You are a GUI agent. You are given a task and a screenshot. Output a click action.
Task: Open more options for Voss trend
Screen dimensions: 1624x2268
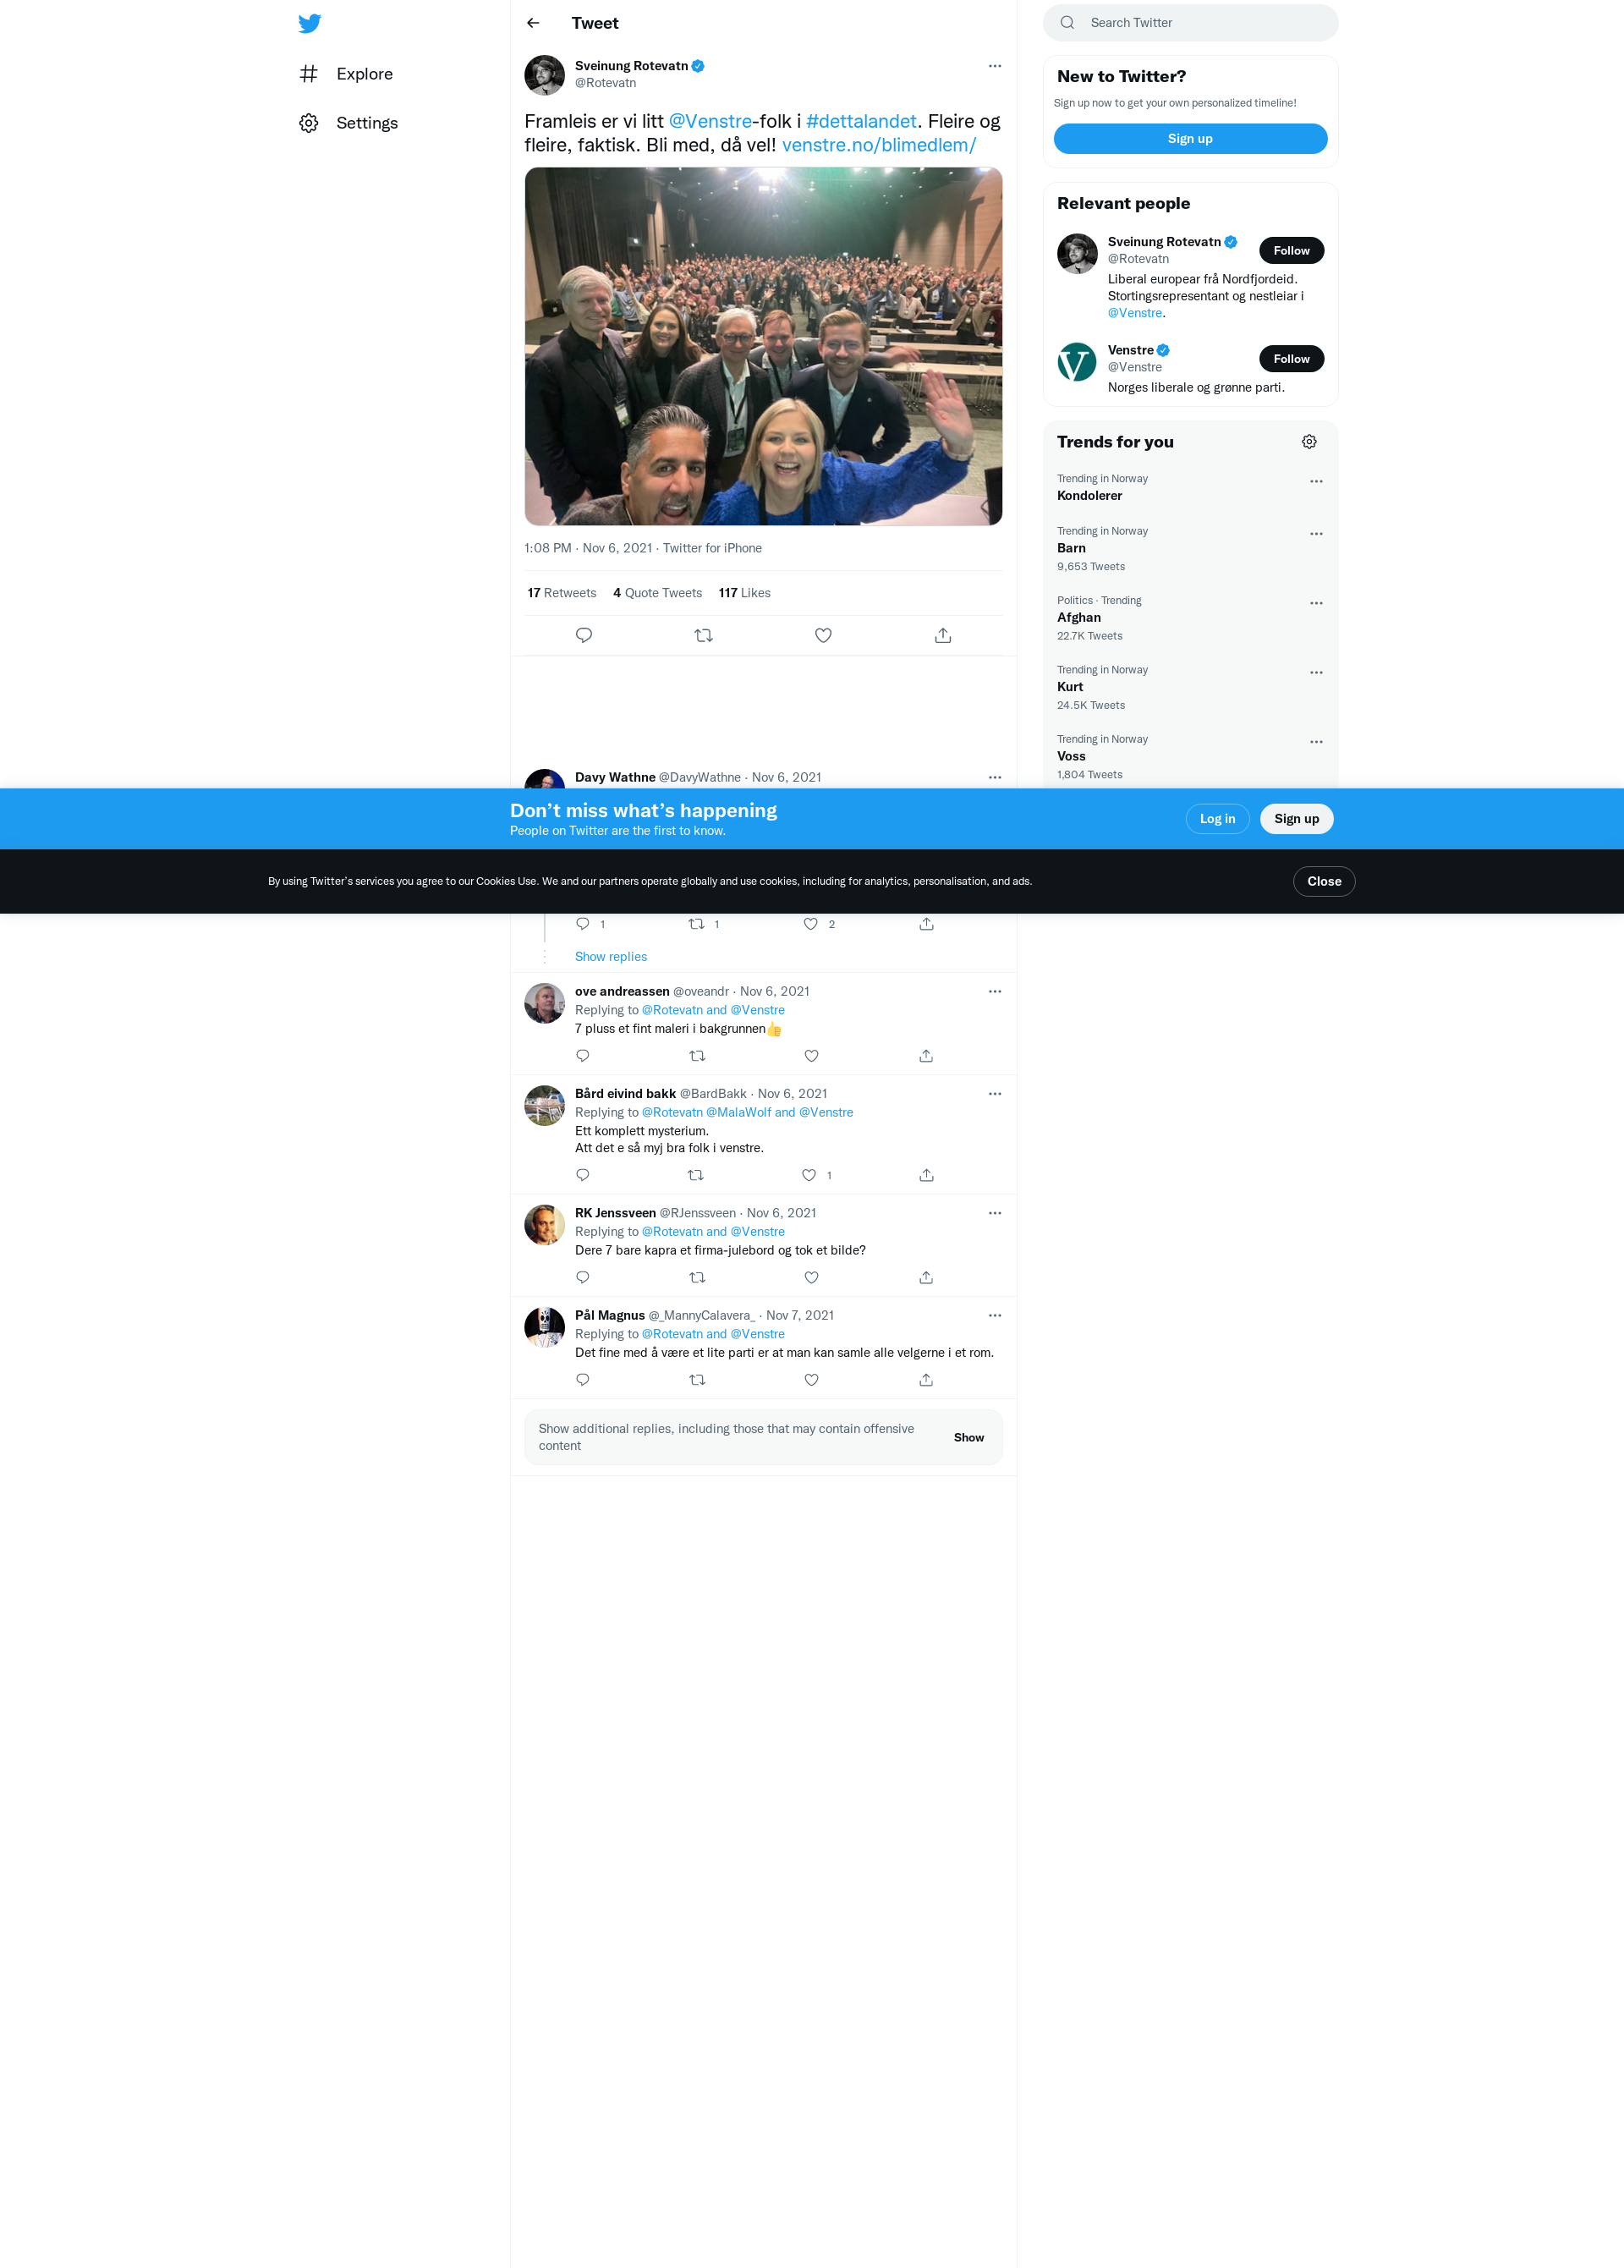point(1316,742)
